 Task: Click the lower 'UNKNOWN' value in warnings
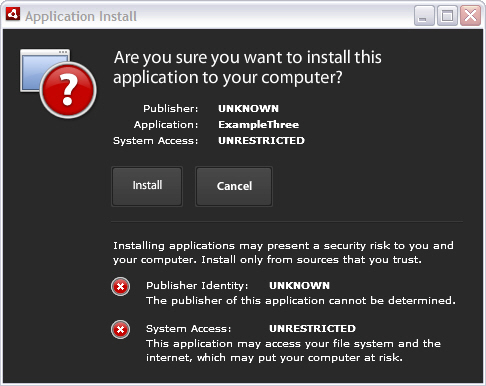[299, 286]
